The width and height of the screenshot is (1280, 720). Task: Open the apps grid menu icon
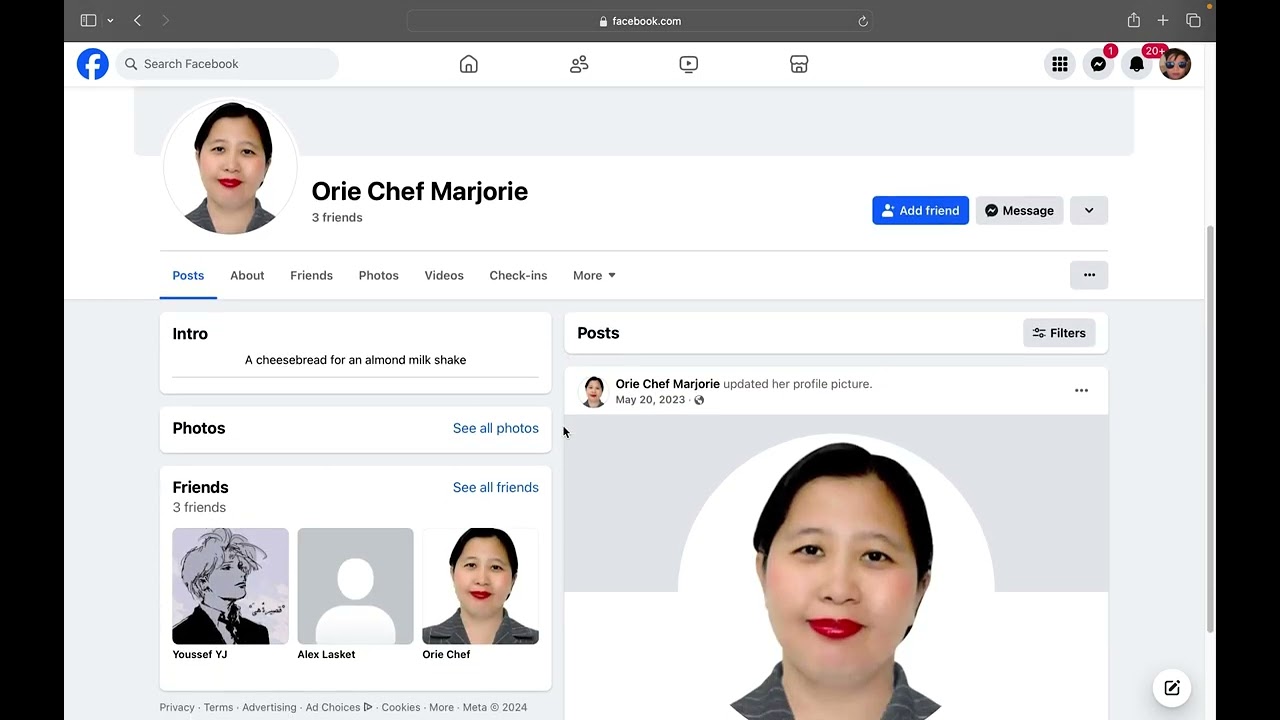(x=1060, y=64)
